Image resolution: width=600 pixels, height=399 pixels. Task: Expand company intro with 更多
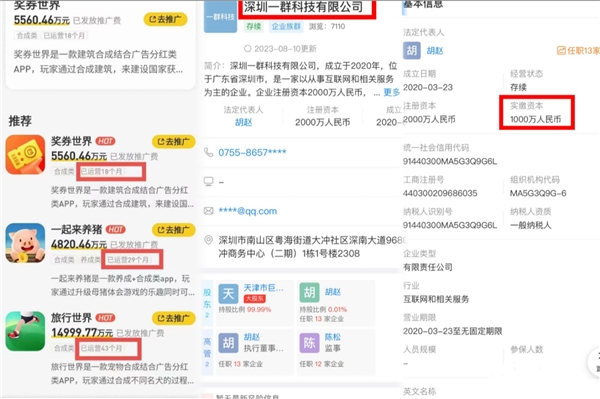coord(391,92)
